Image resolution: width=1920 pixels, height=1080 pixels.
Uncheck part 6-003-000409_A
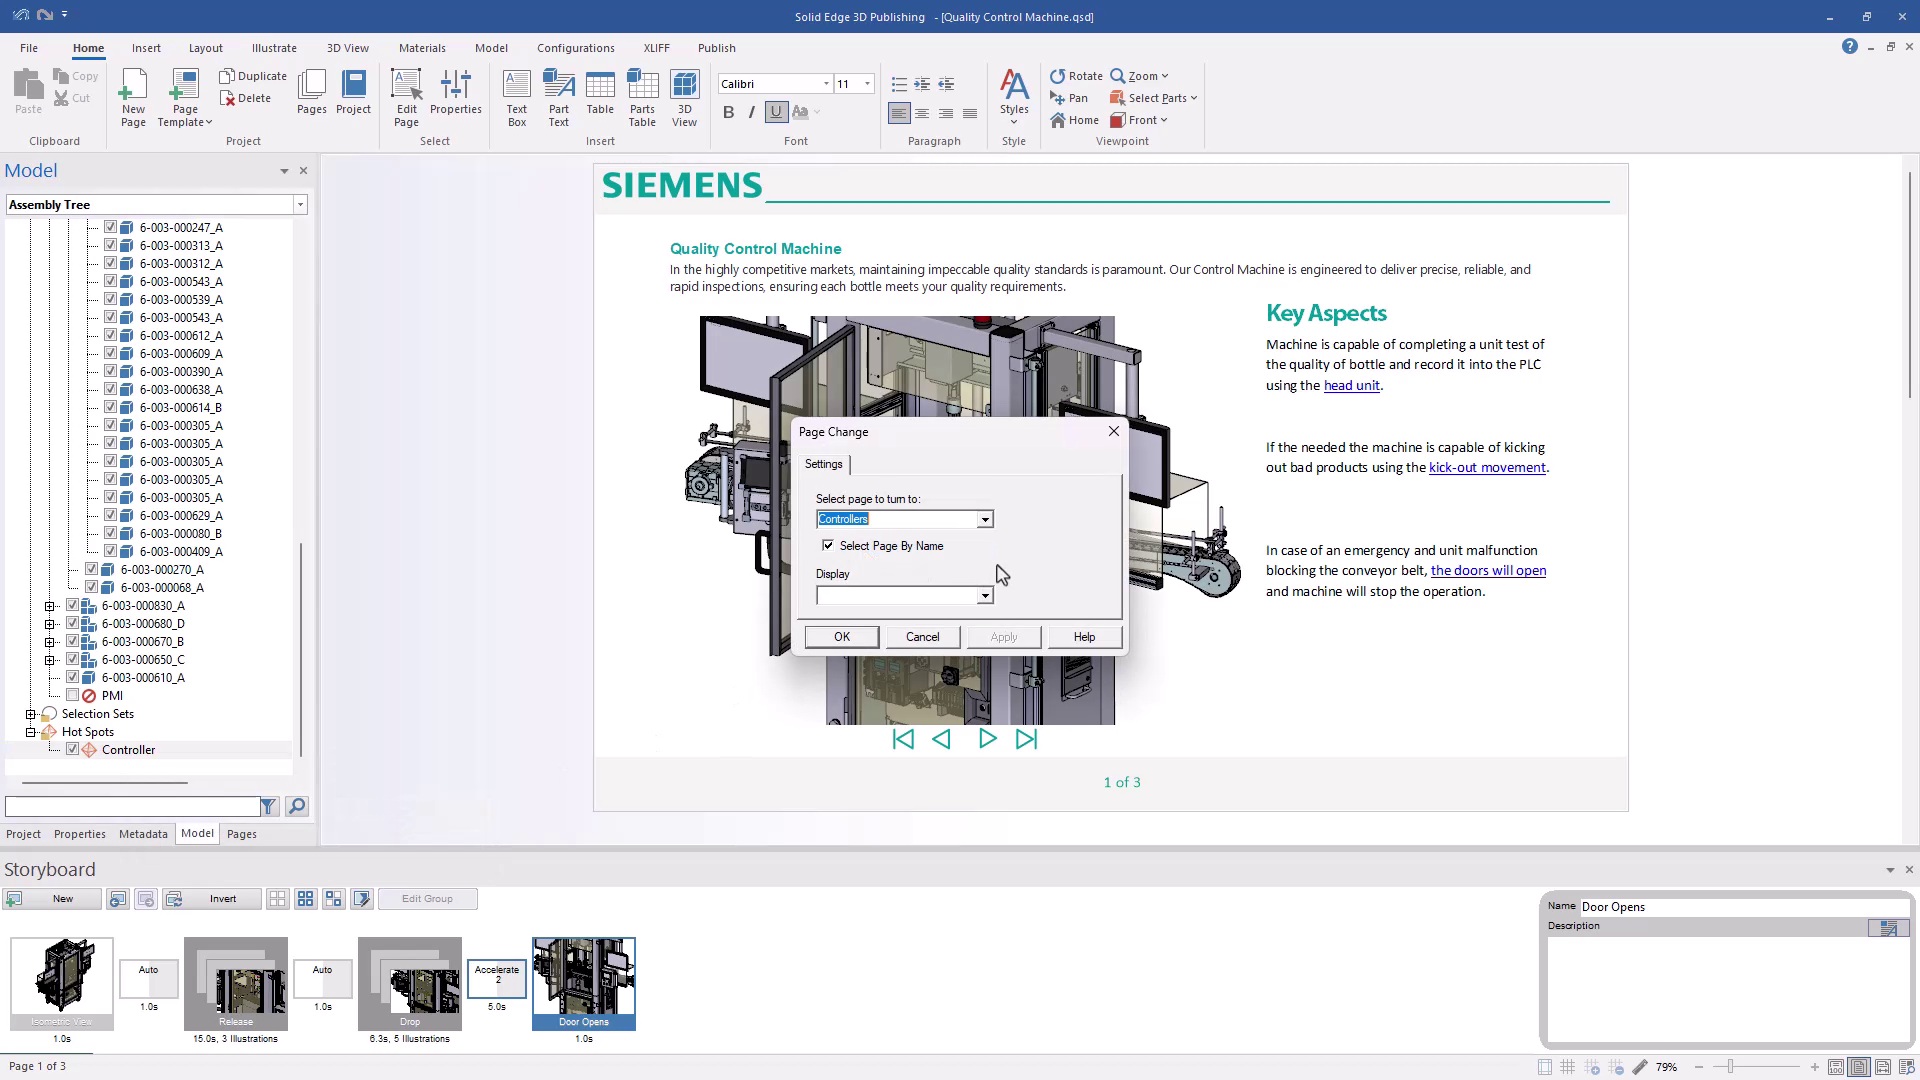110,551
